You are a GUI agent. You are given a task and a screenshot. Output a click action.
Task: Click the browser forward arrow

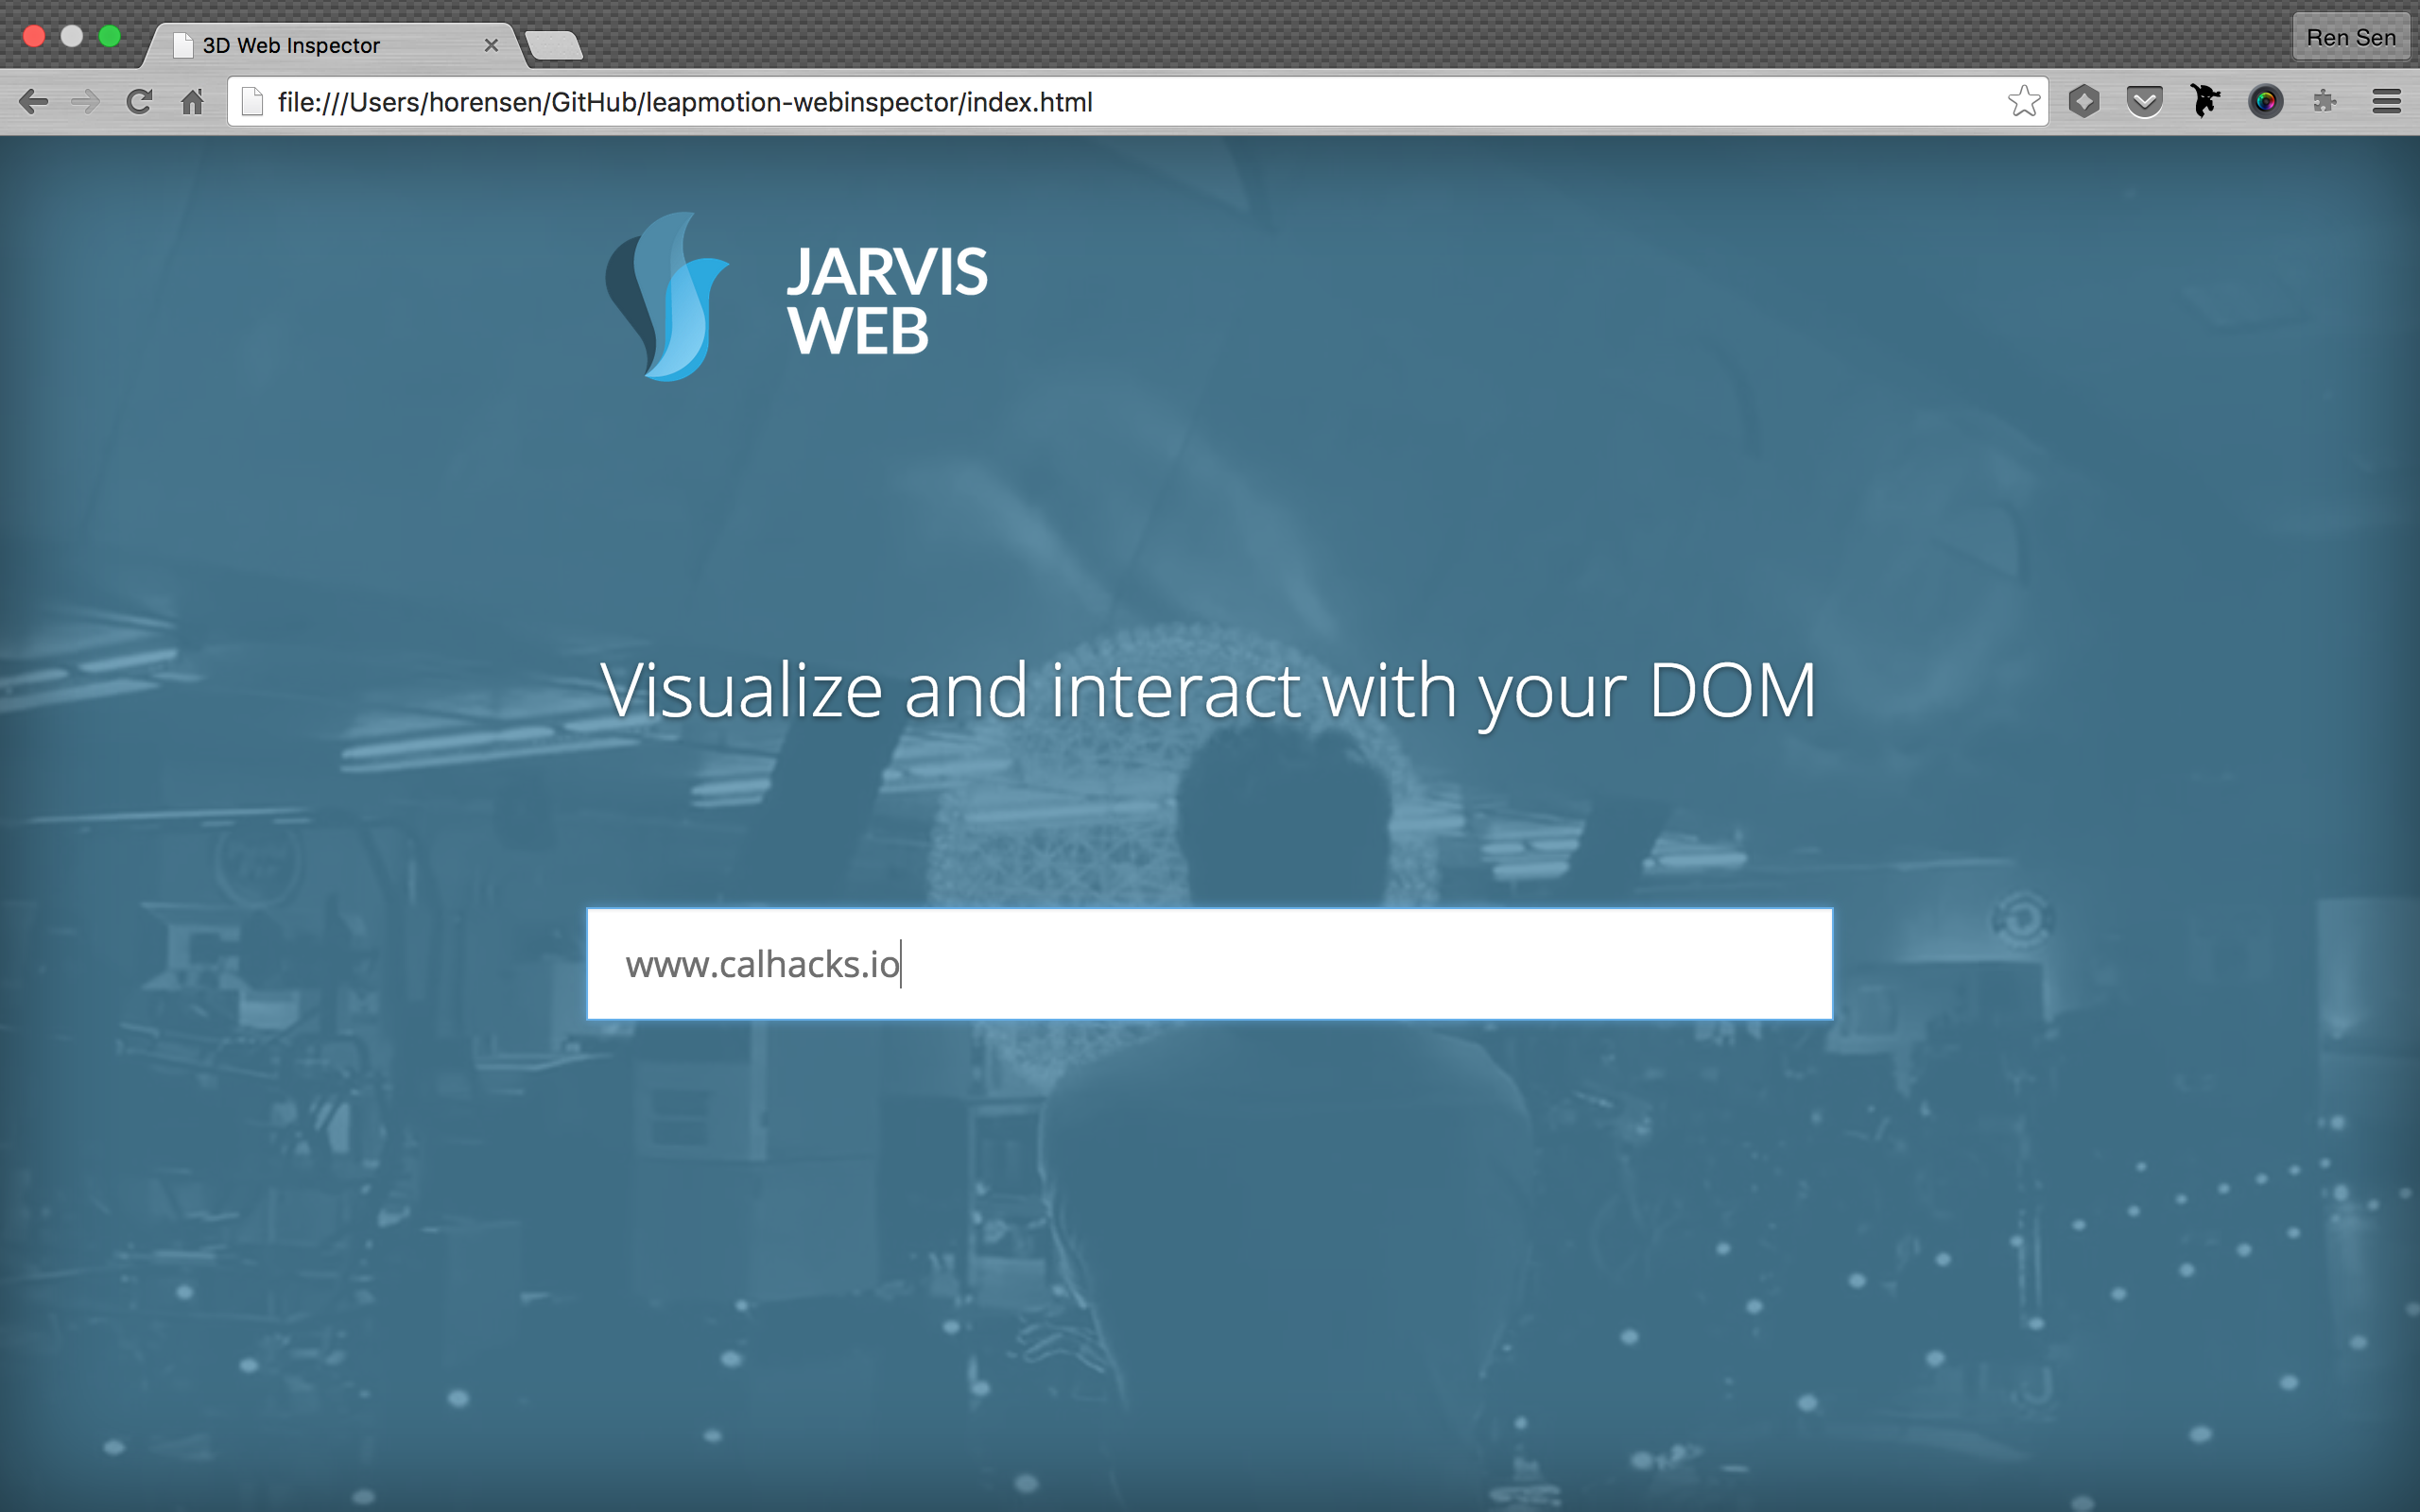click(x=86, y=102)
